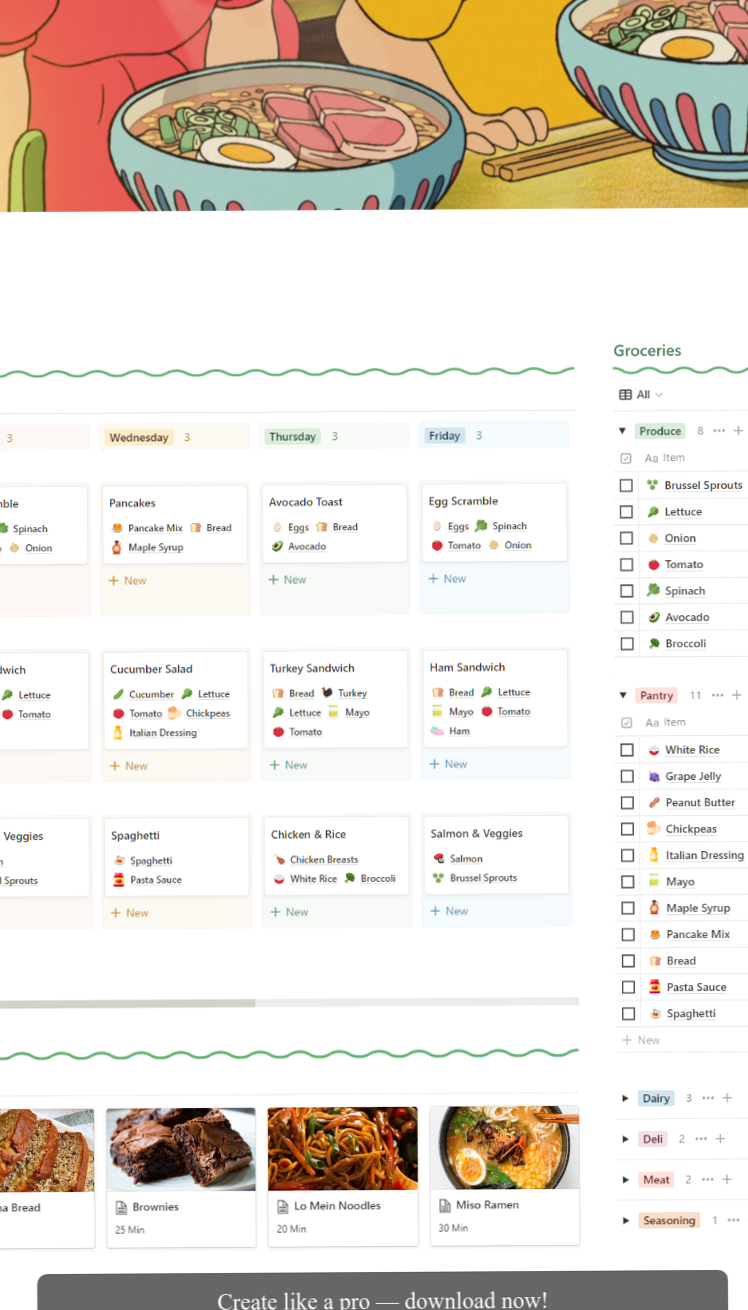Check the Lettuce checkbox in Produce
The width and height of the screenshot is (748, 1310).
pos(626,512)
